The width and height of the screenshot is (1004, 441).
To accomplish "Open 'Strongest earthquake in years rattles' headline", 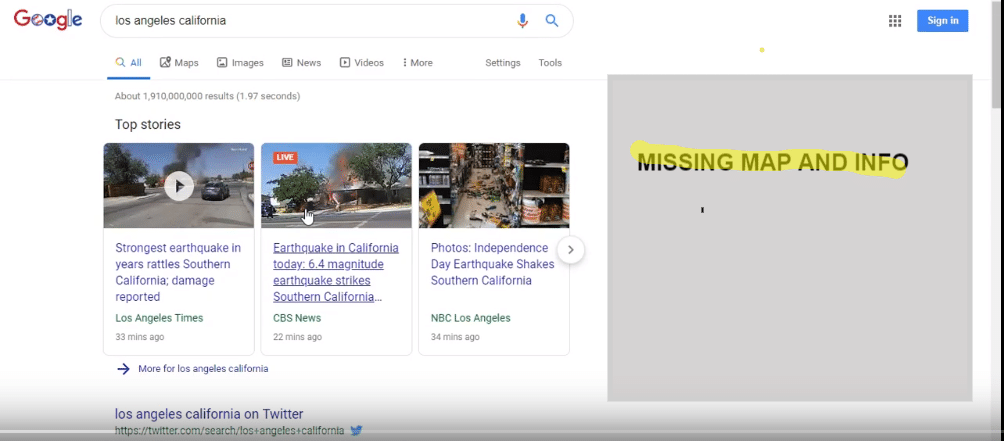I will pos(179,272).
